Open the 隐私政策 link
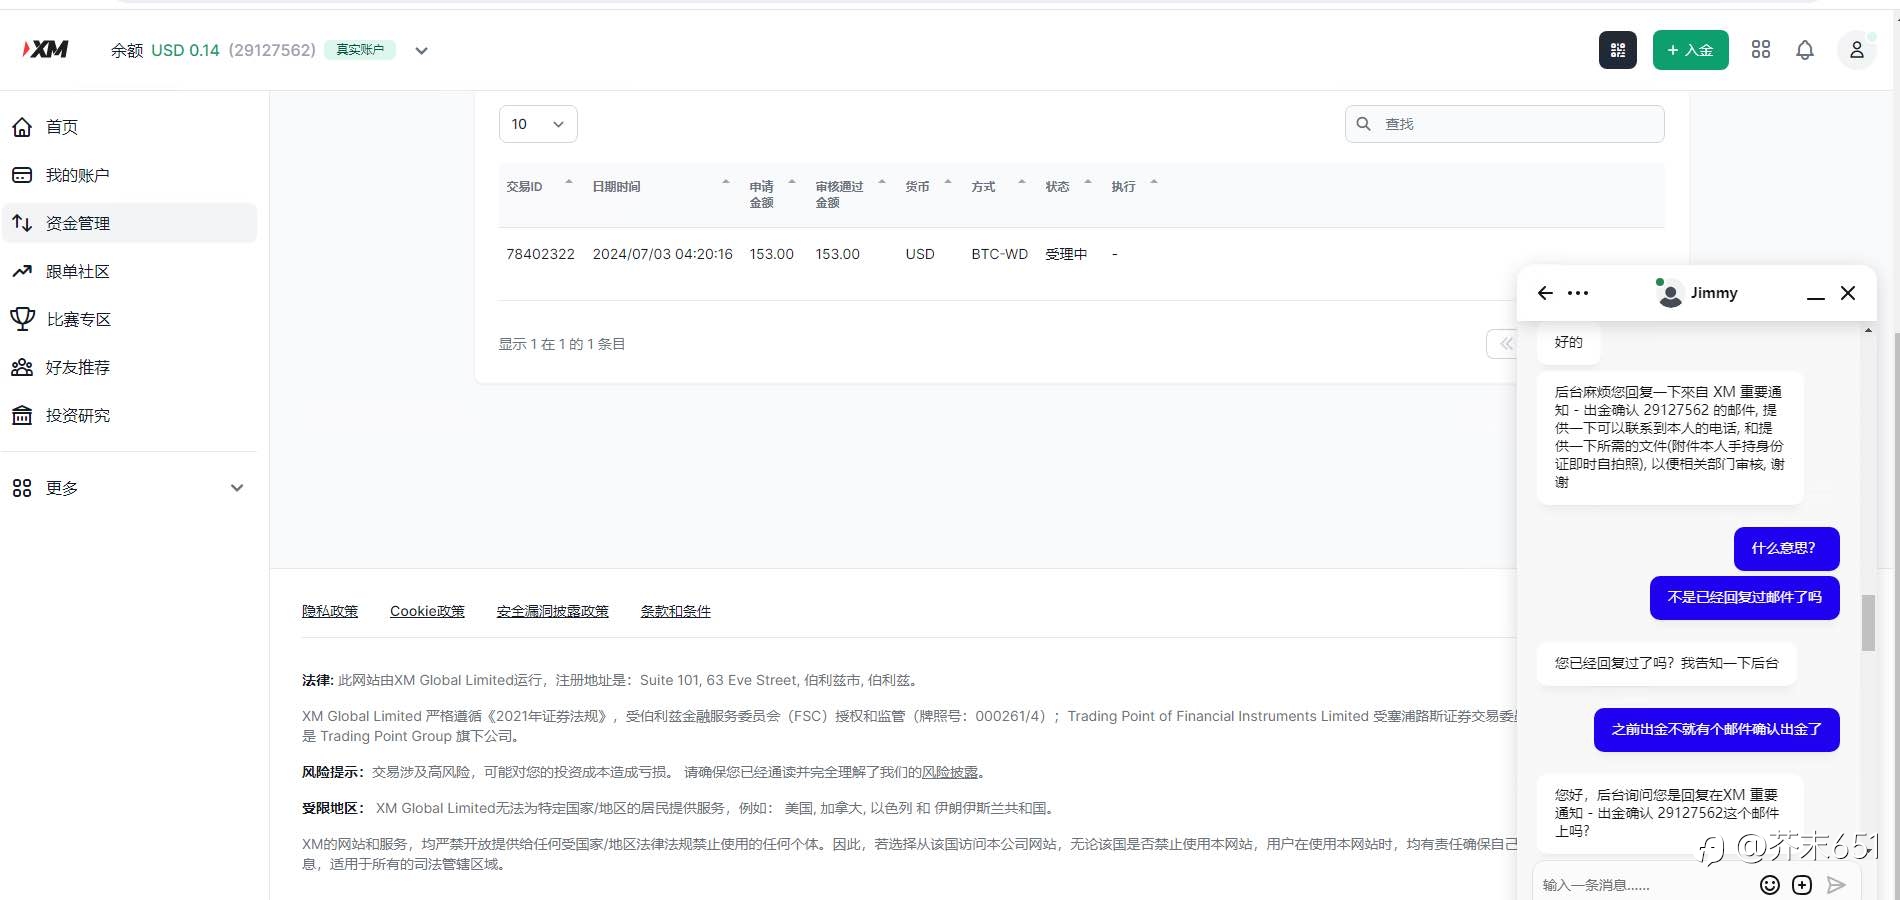 pos(330,611)
